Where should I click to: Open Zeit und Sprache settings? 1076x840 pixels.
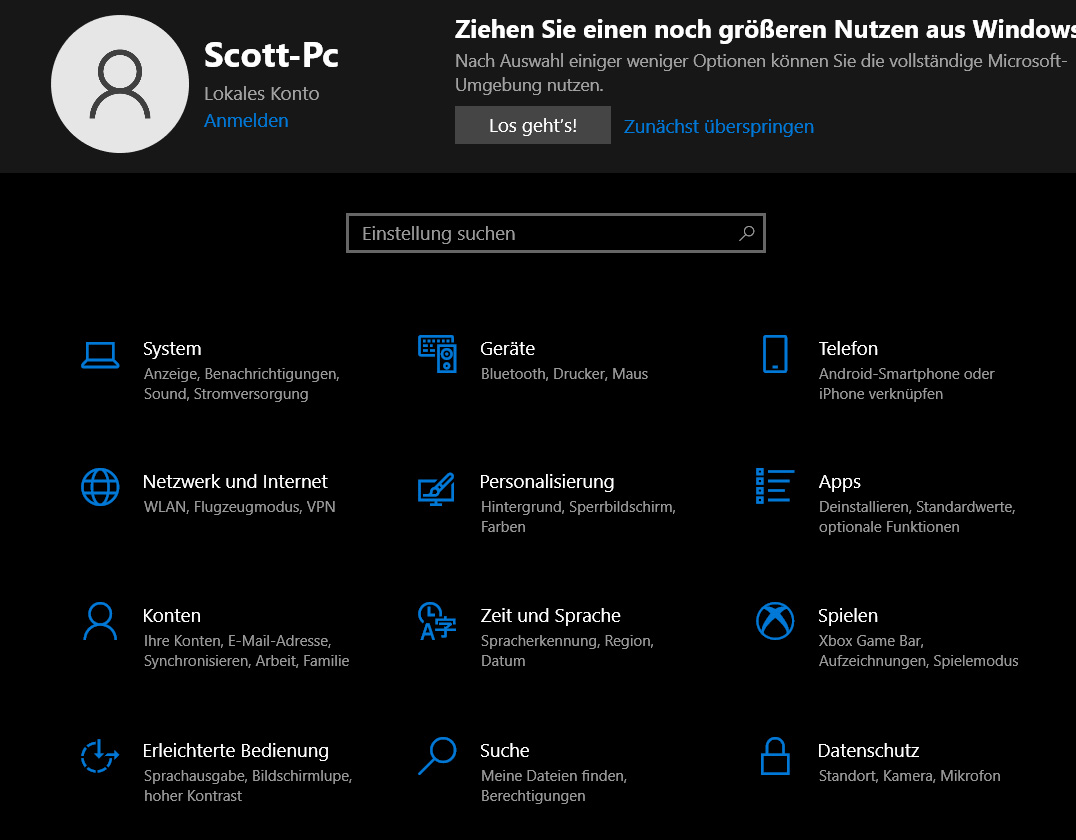[x=550, y=616]
